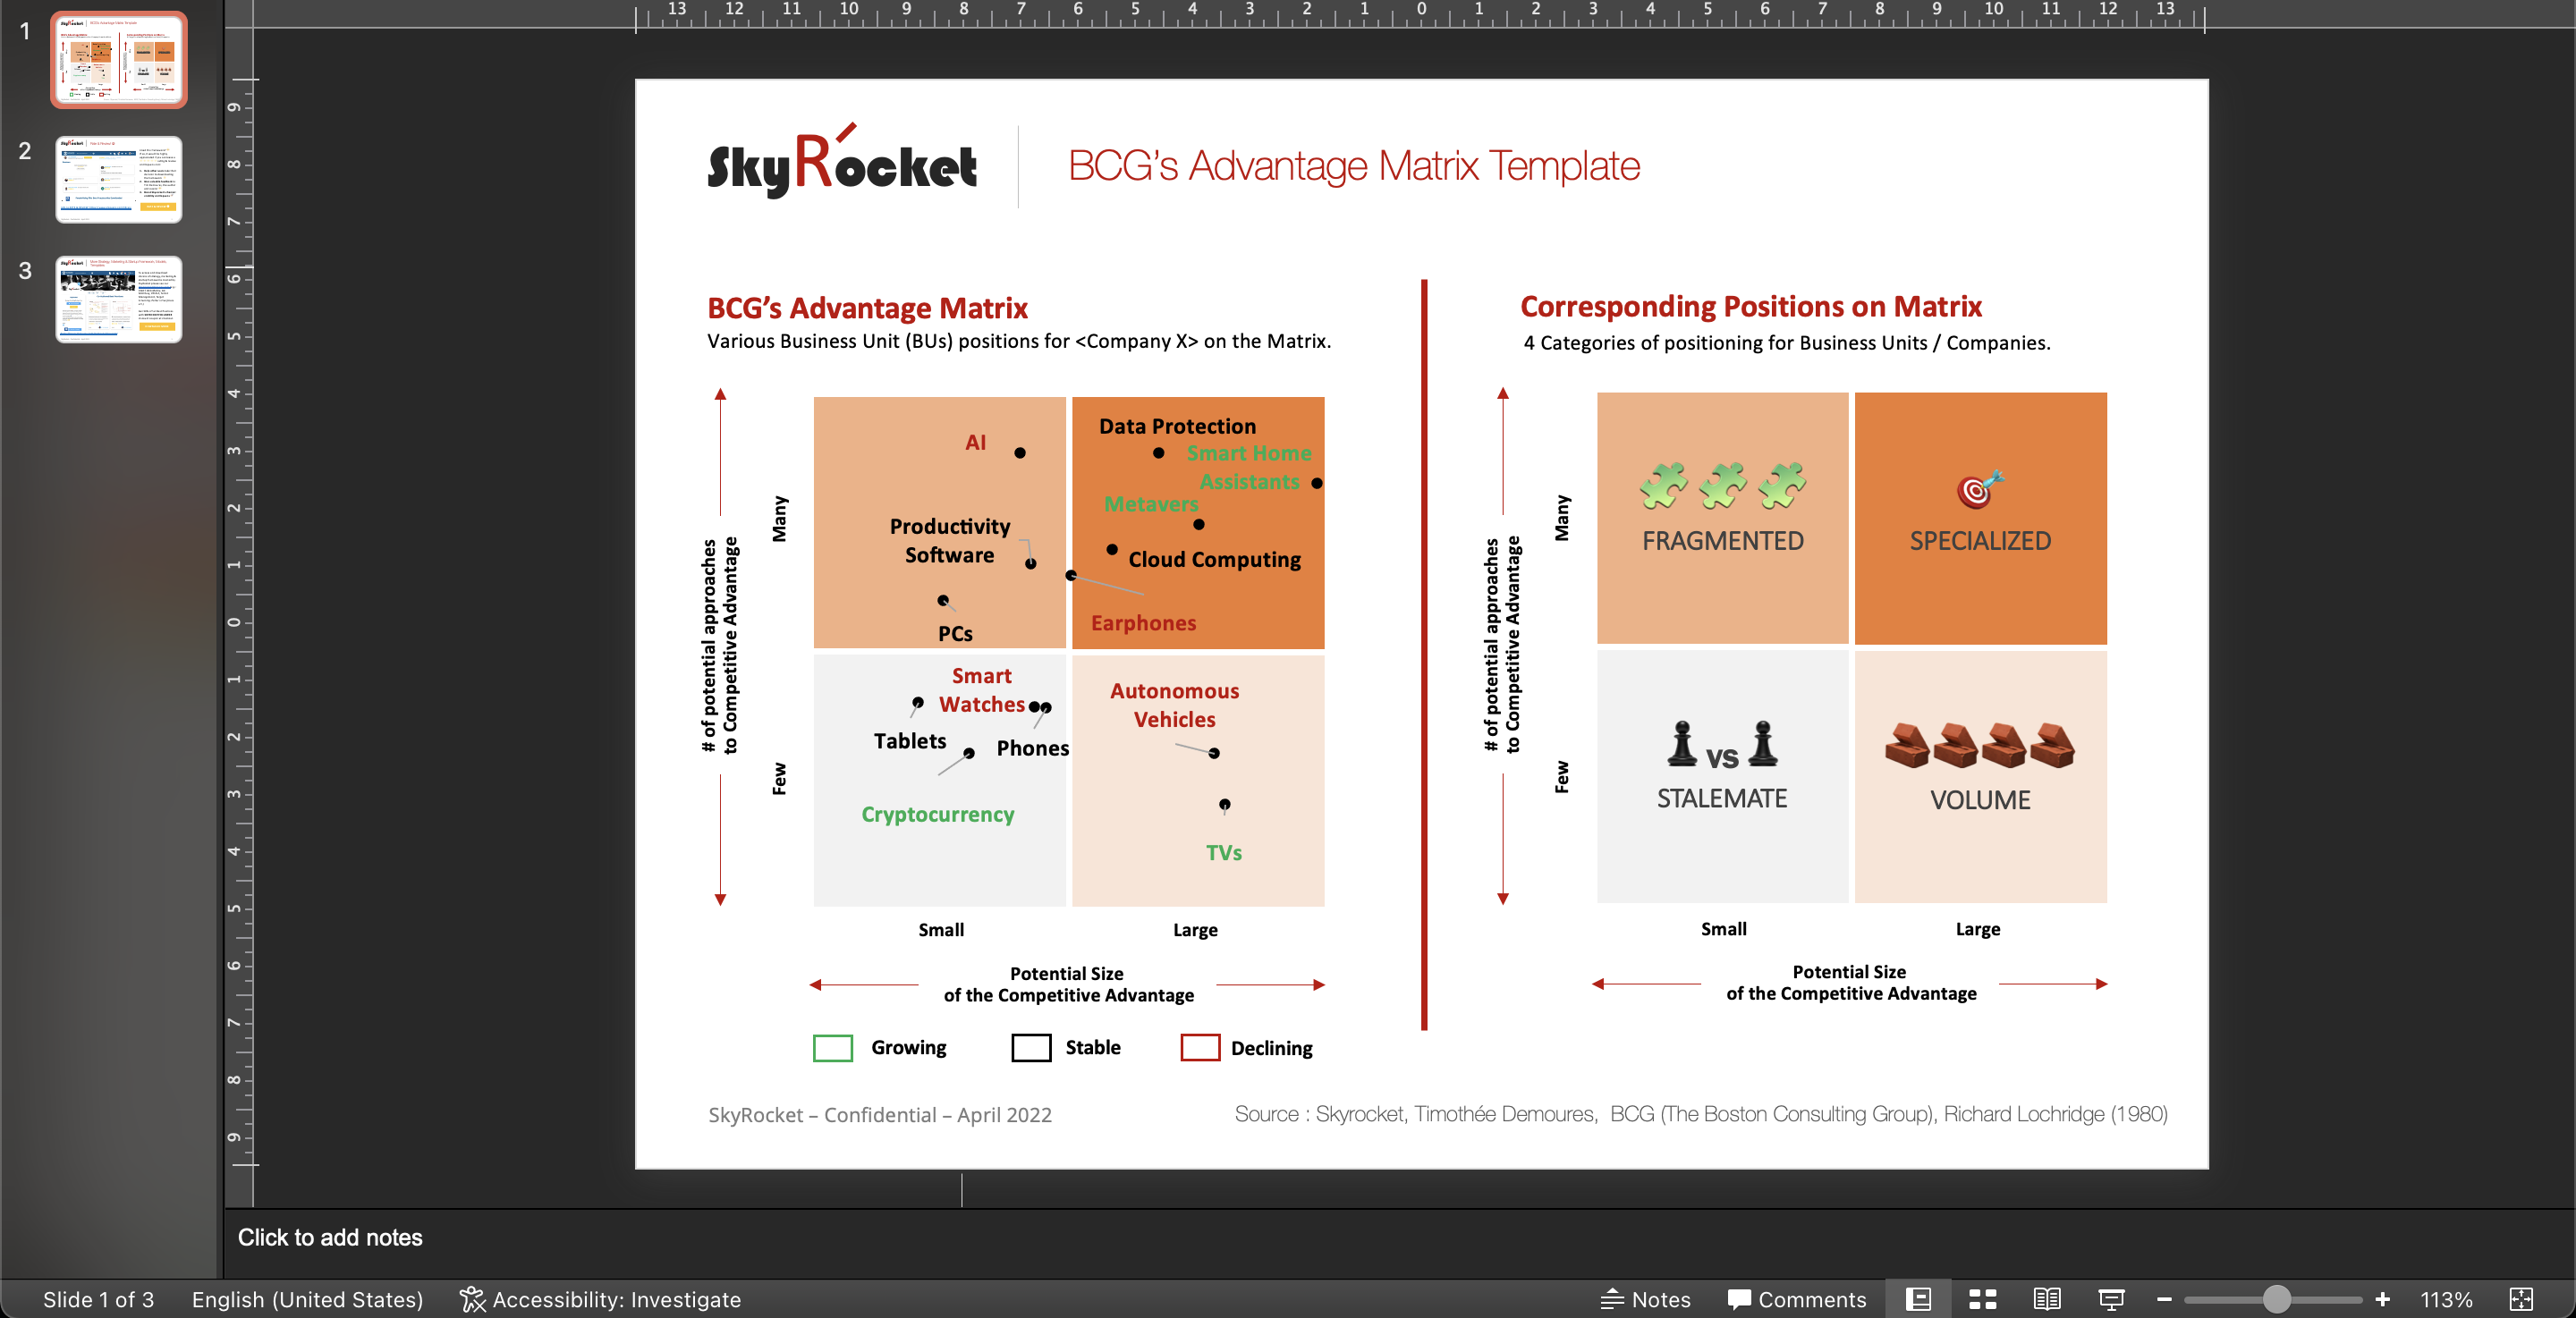Switch to Normal view
The image size is (2576, 1318).
(1918, 1299)
